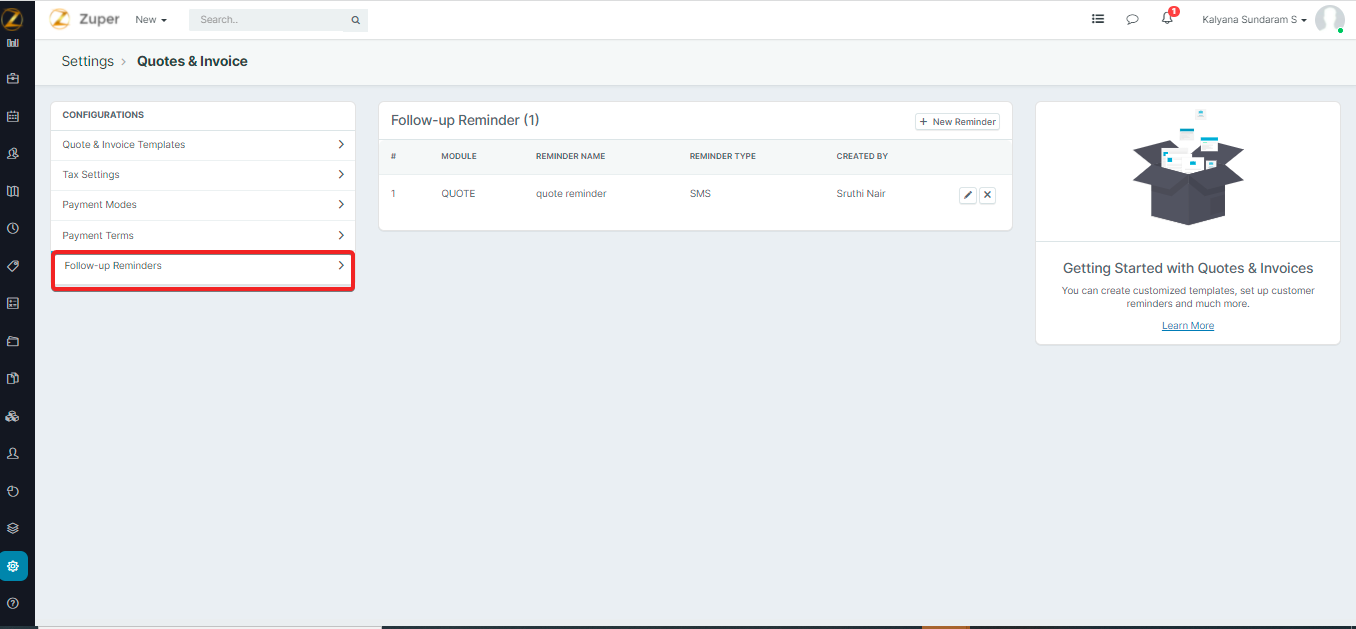Select Payment Terms configuration
The height and width of the screenshot is (629, 1356).
pyautogui.click(x=203, y=236)
